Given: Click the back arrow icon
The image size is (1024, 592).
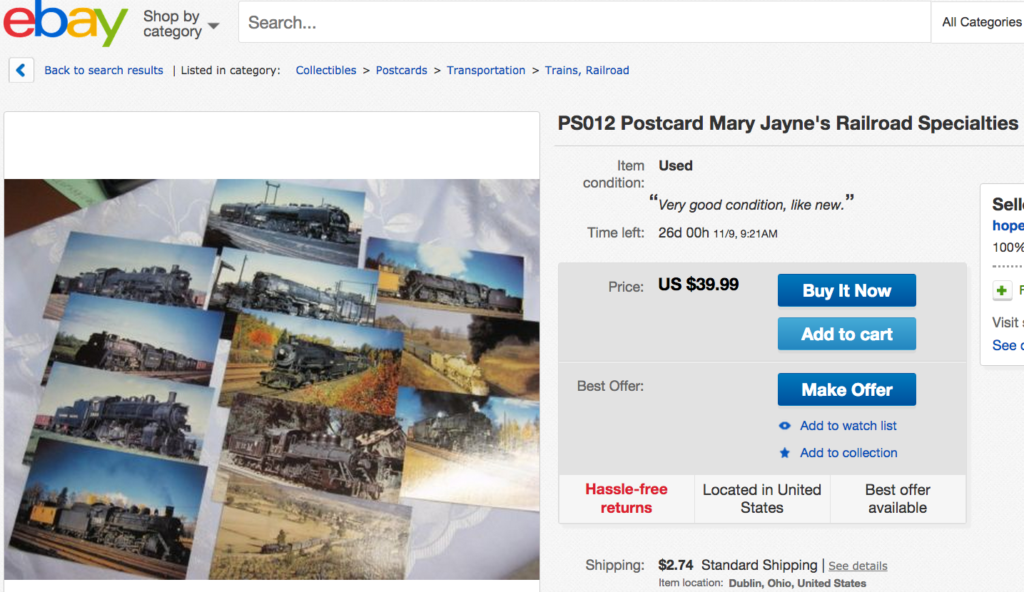Looking at the screenshot, I should coord(22,70).
